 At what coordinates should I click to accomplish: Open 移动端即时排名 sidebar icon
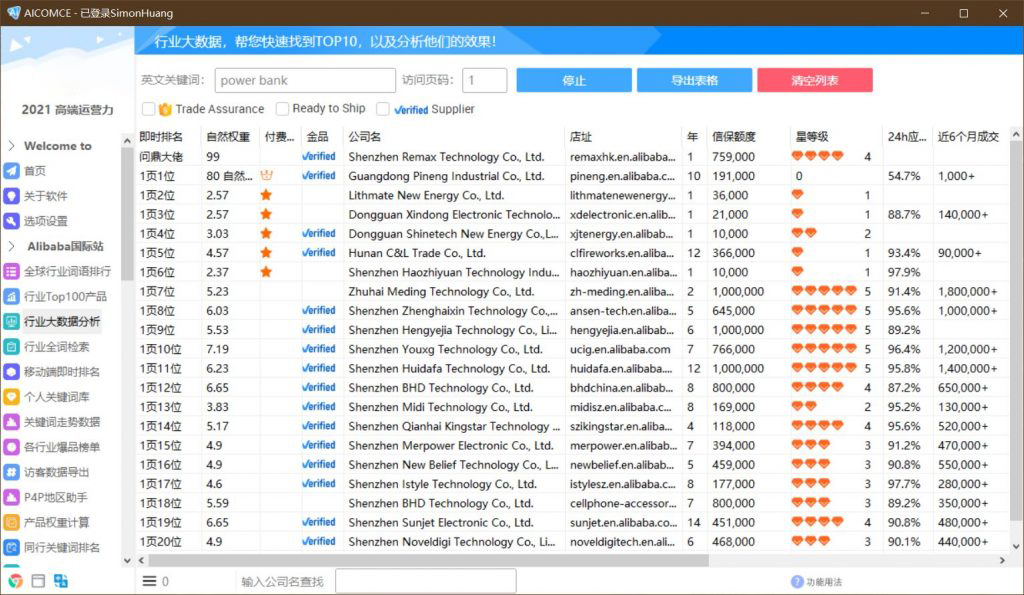click(x=11, y=372)
